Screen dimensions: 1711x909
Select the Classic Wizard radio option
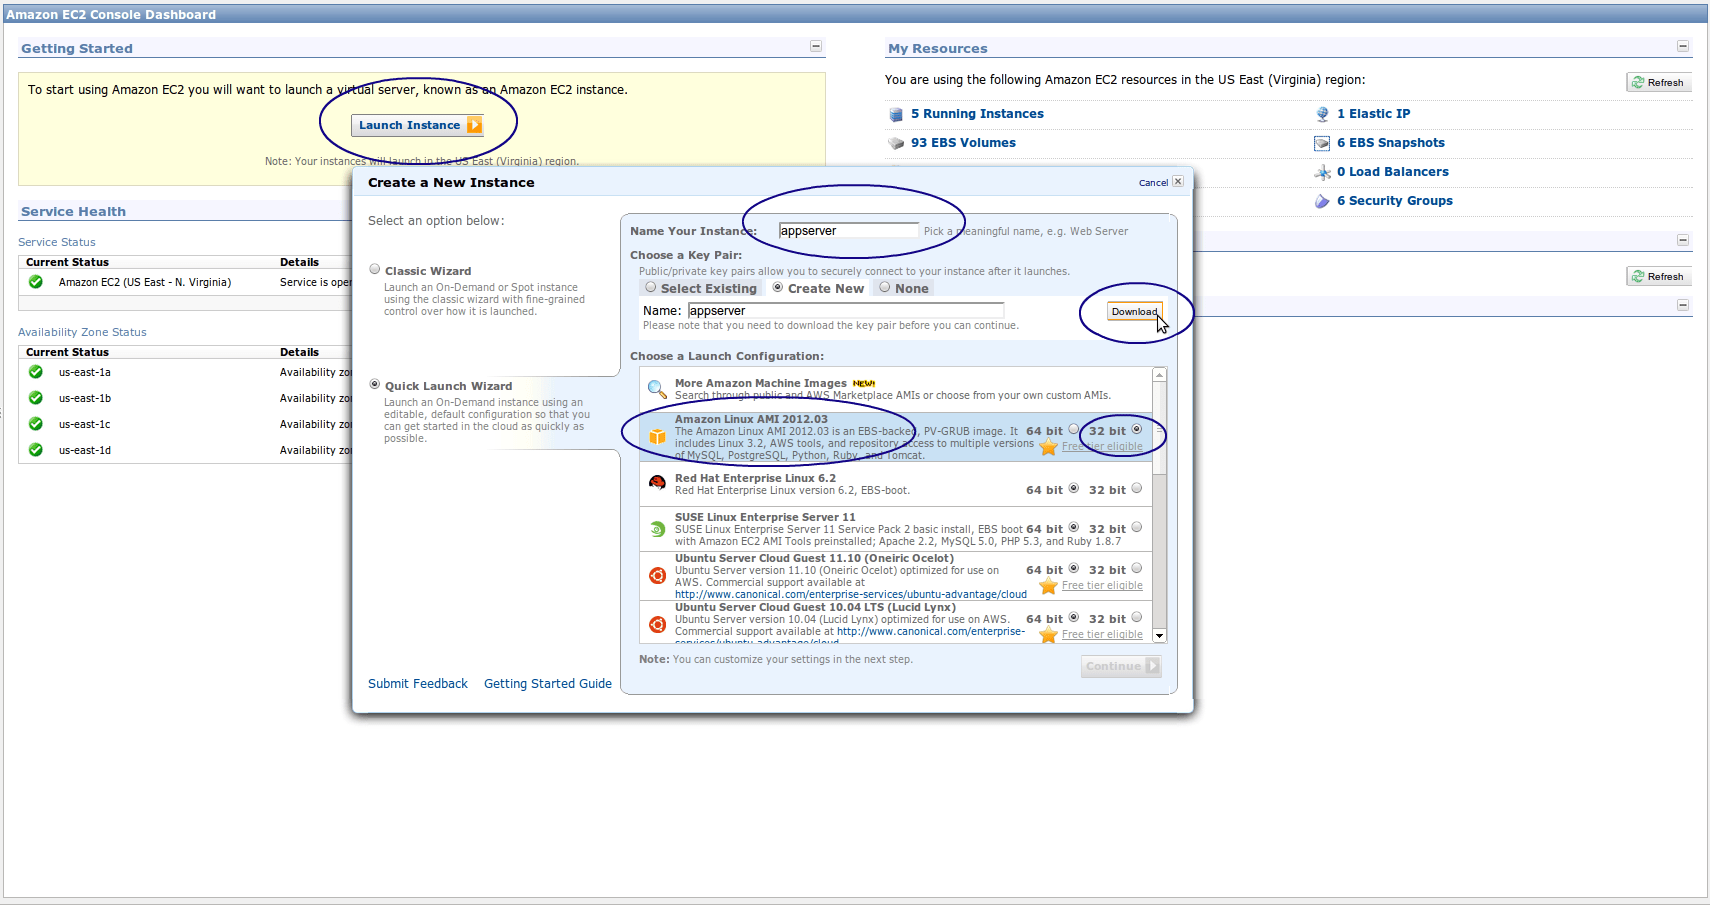(375, 269)
